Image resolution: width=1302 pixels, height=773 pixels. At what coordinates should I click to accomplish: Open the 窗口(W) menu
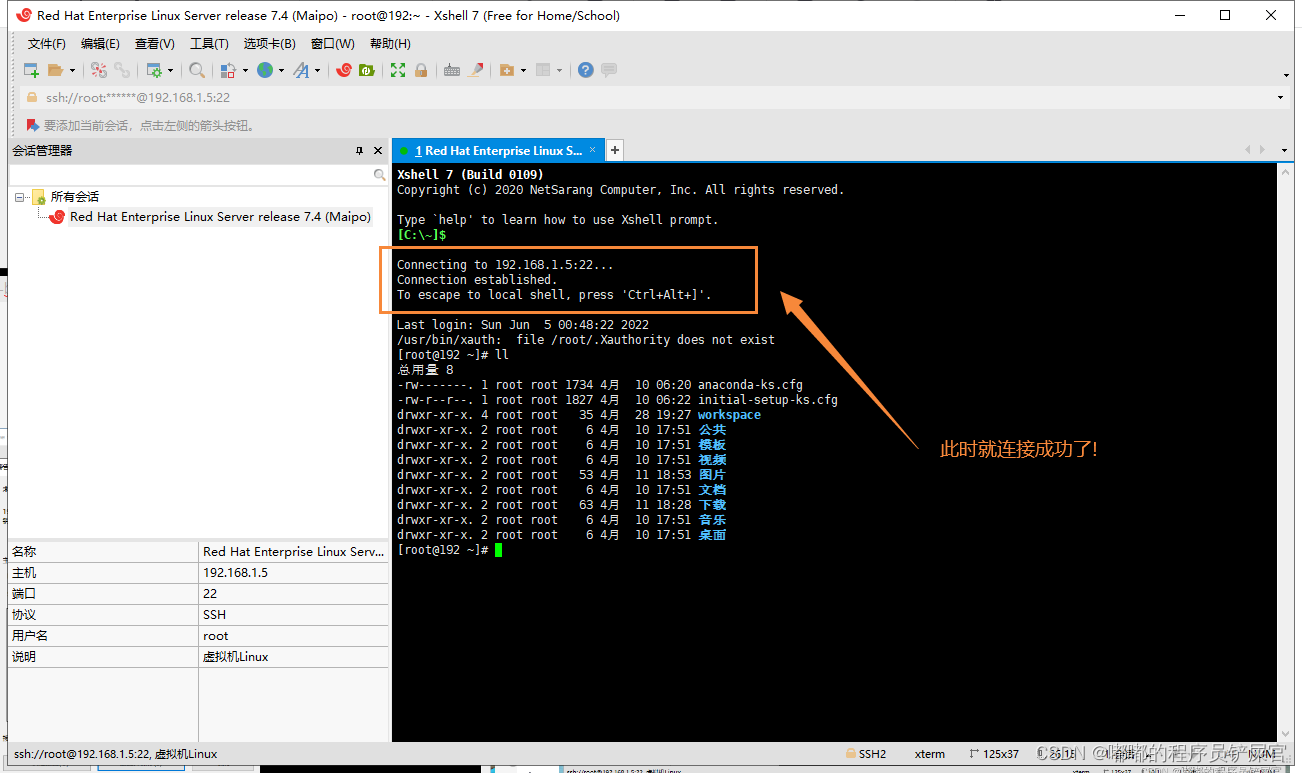(332, 44)
